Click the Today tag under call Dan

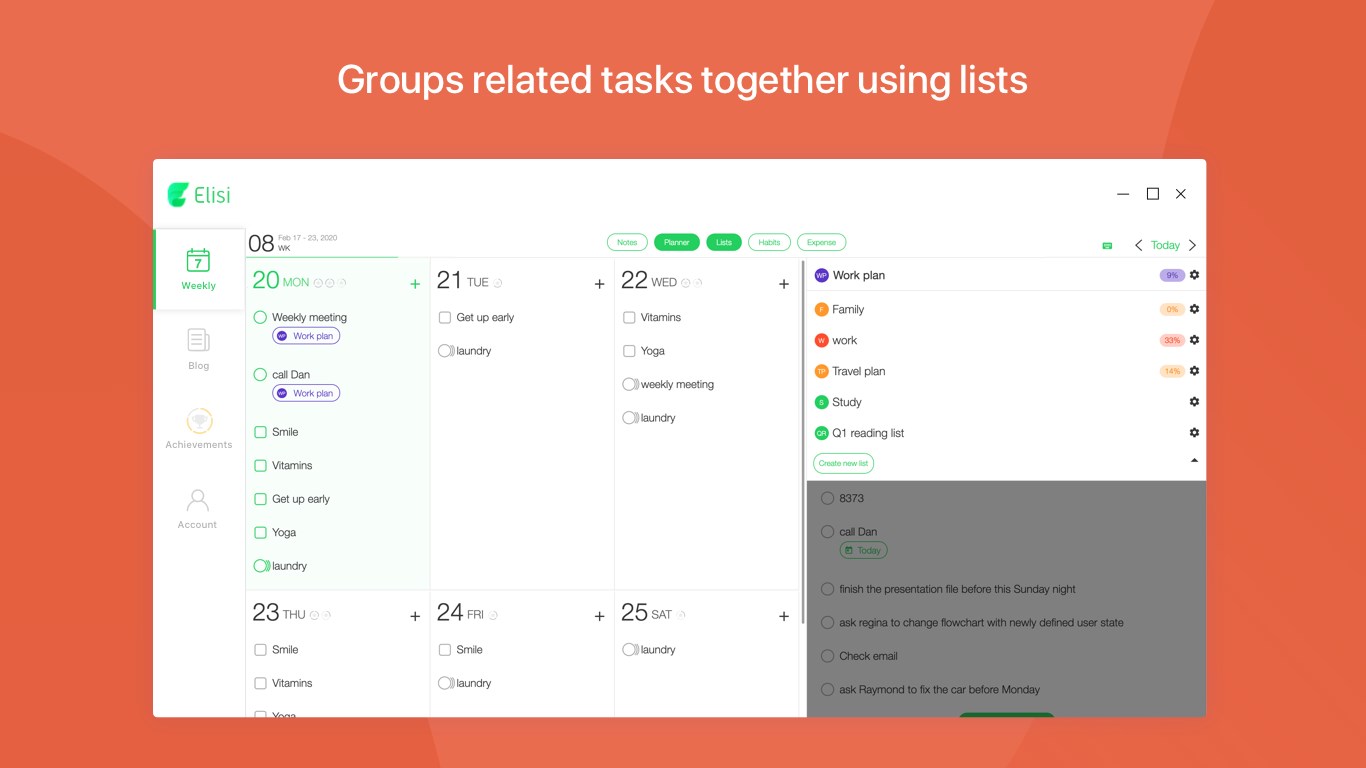[x=863, y=550]
